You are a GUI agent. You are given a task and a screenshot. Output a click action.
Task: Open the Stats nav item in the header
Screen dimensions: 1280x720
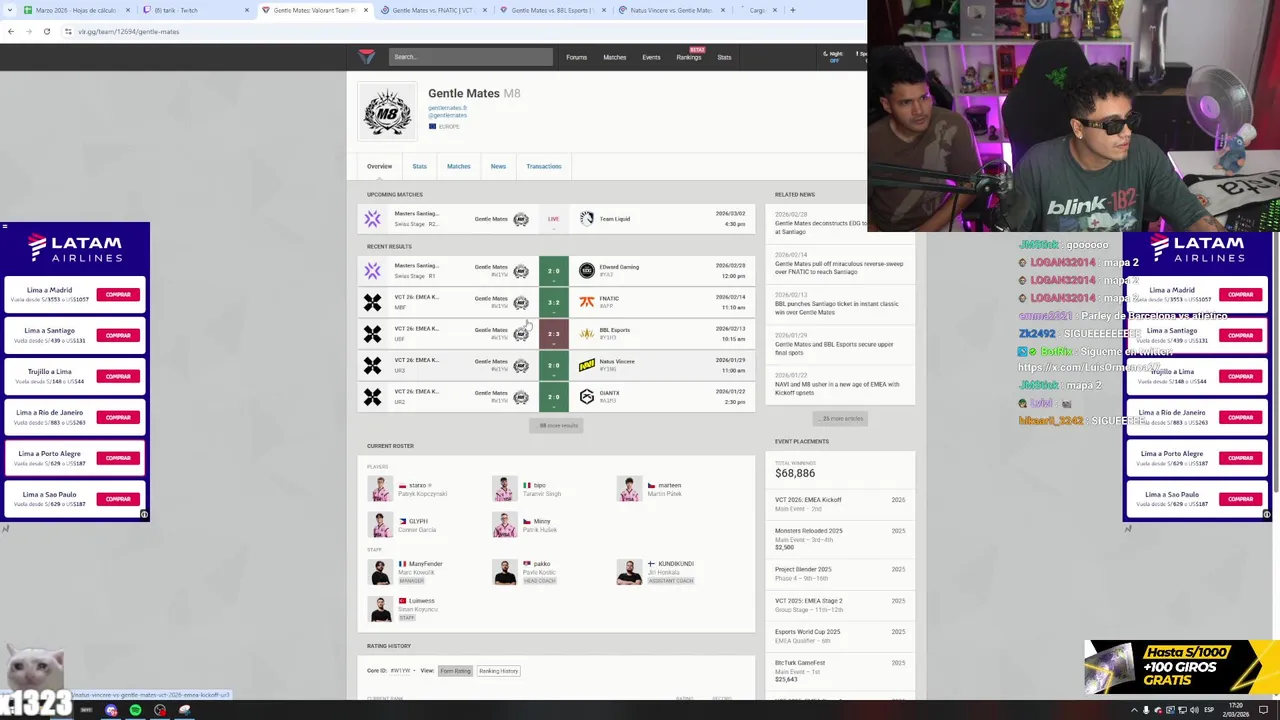[x=724, y=57]
